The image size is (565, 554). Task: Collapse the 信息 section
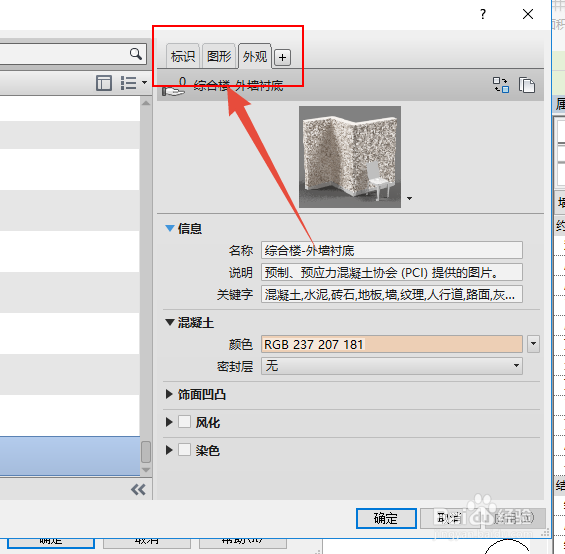pos(170,228)
